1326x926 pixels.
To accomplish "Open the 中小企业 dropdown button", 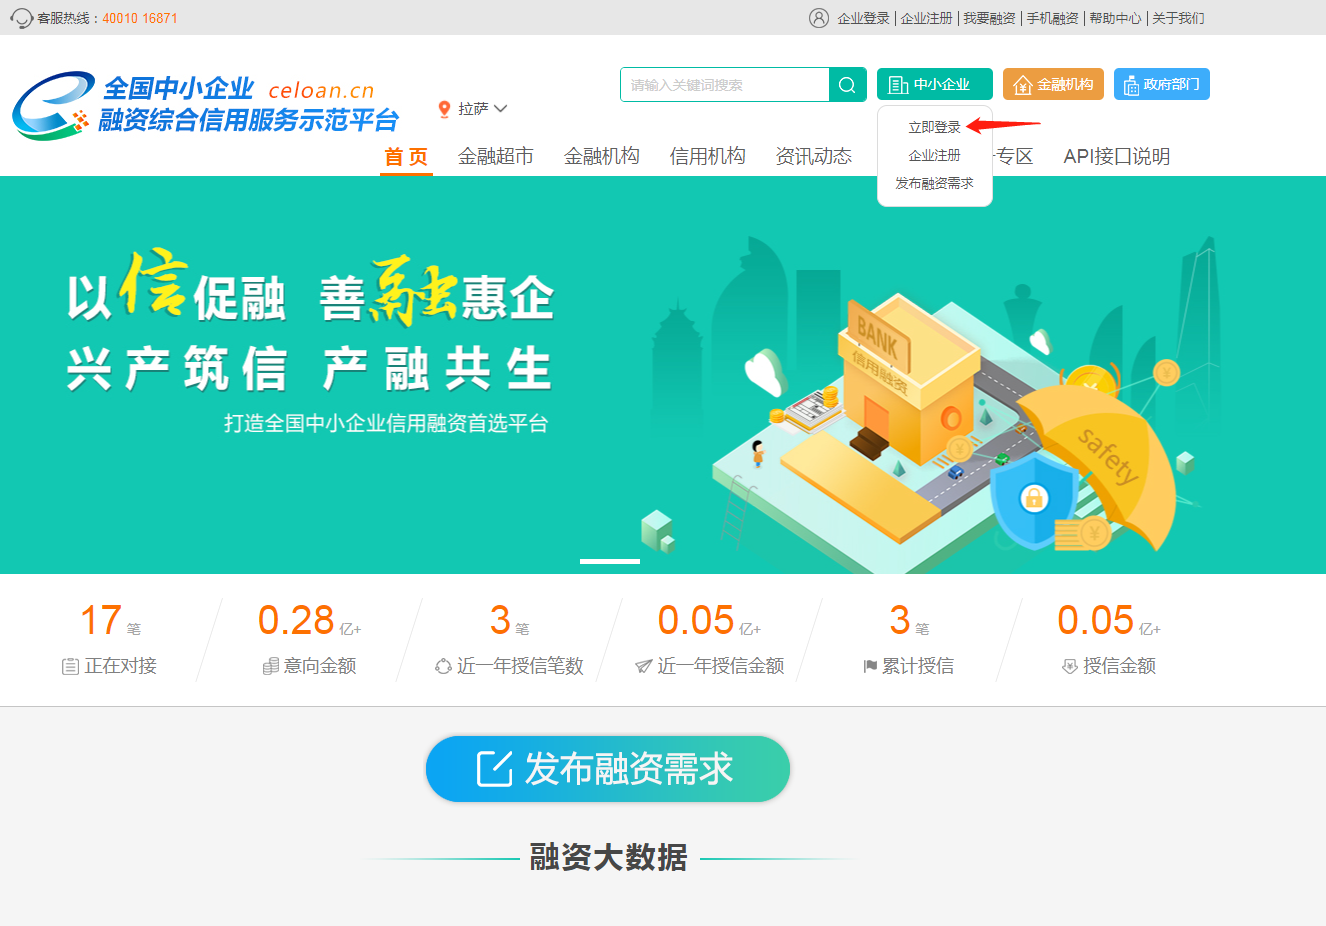I will (x=935, y=84).
